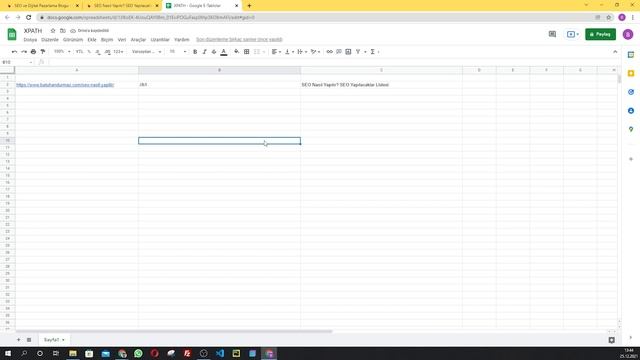Image resolution: width=640 pixels, height=360 pixels.
Task: Click the last edit history link
Action: pyautogui.click(x=239, y=40)
